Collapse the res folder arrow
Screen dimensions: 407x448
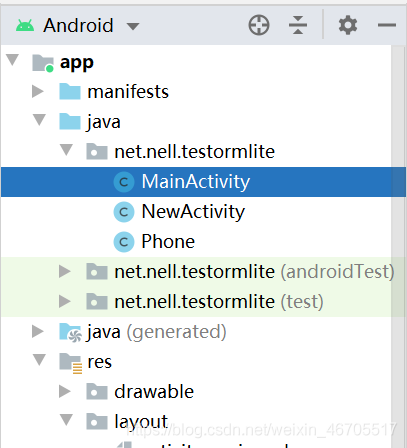(39, 360)
